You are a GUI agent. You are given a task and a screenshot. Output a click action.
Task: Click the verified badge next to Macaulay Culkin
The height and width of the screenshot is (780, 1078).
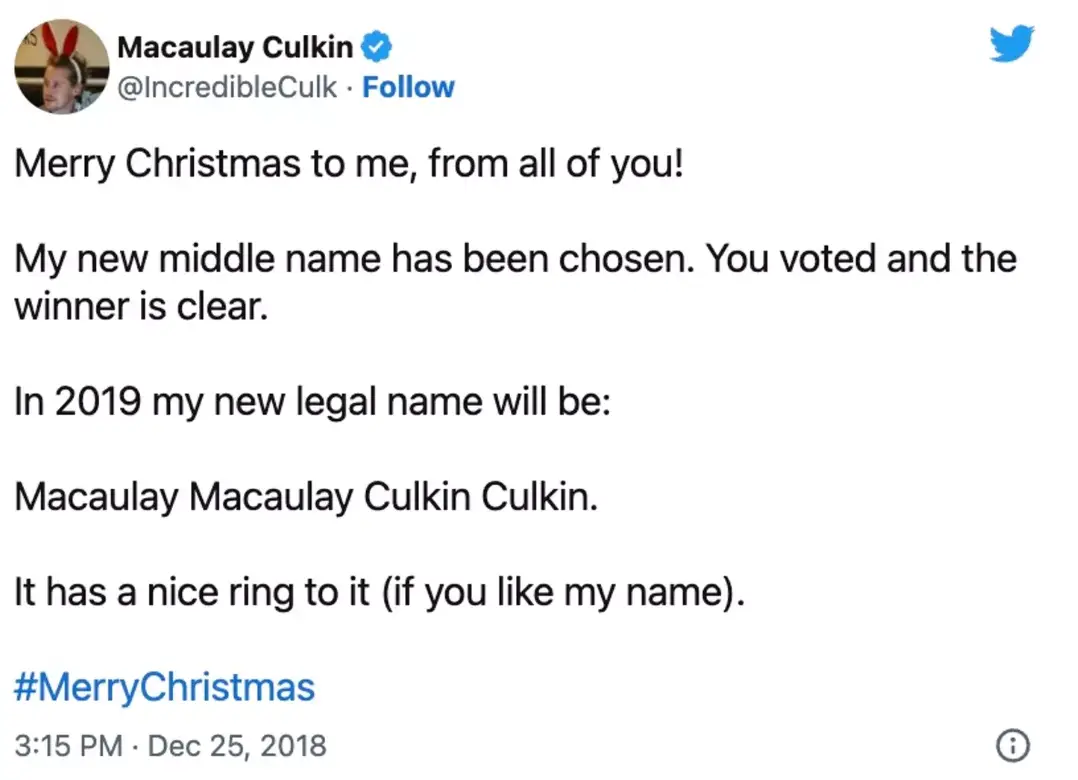[378, 45]
